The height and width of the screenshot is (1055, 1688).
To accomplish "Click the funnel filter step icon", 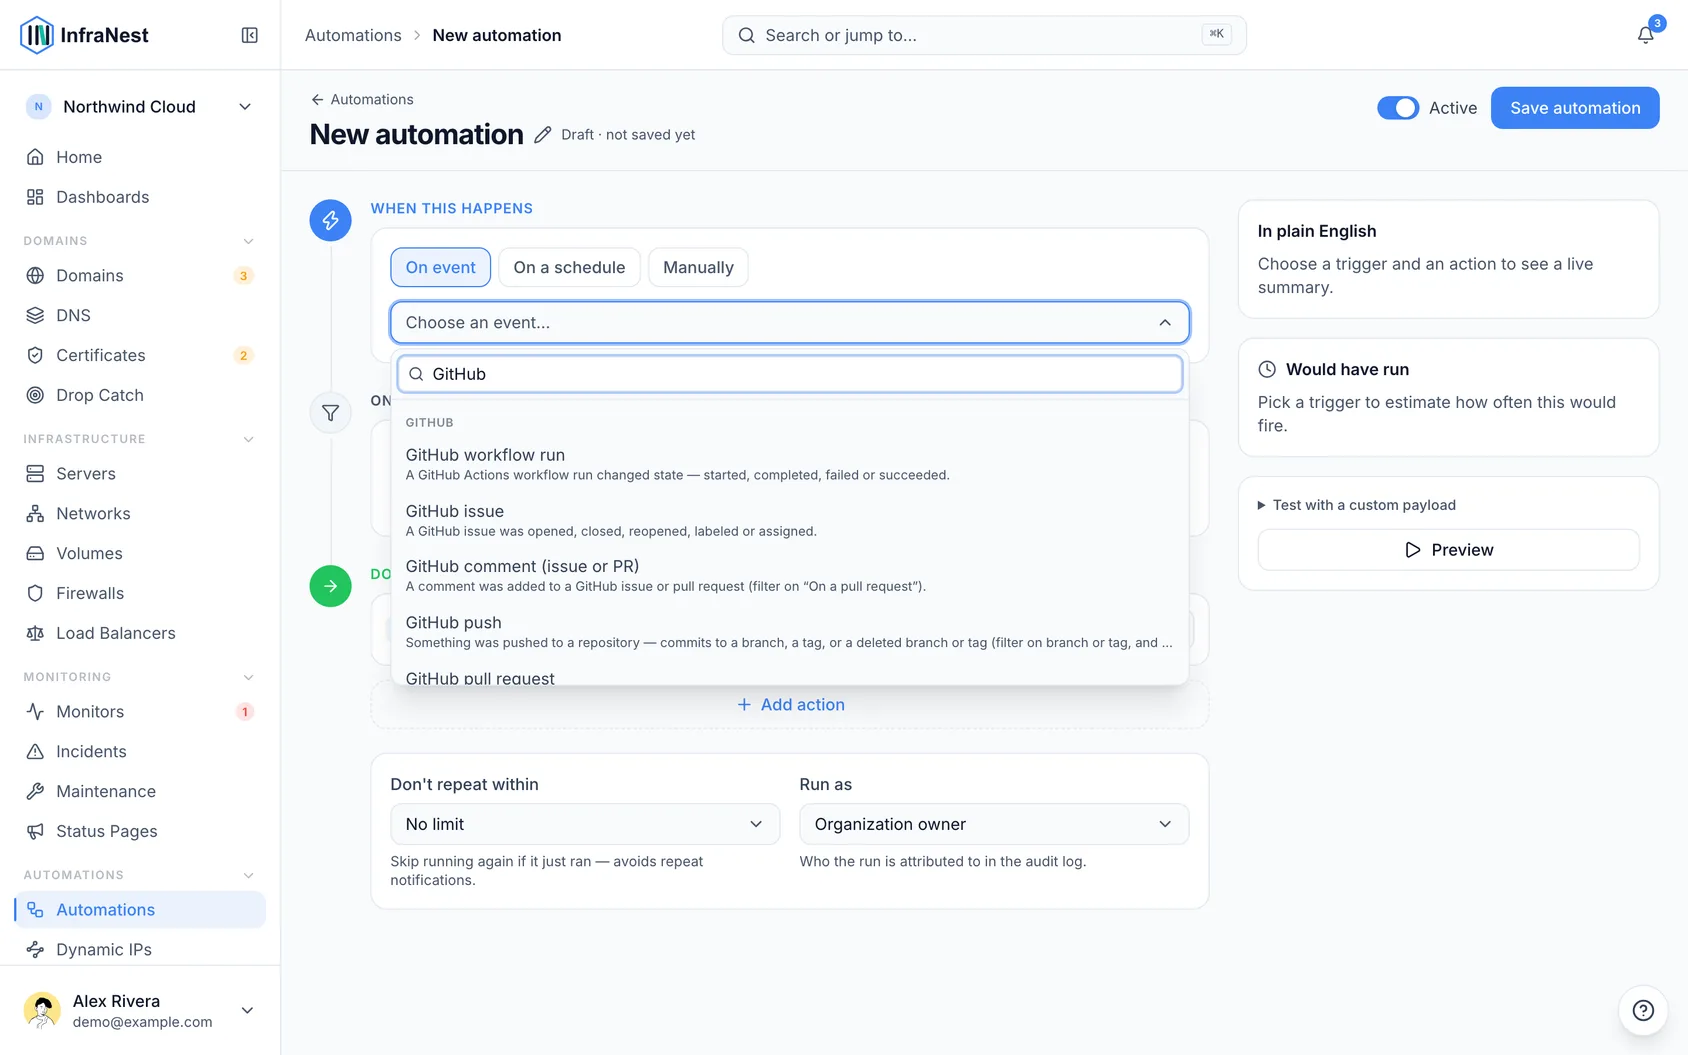I will 330,412.
